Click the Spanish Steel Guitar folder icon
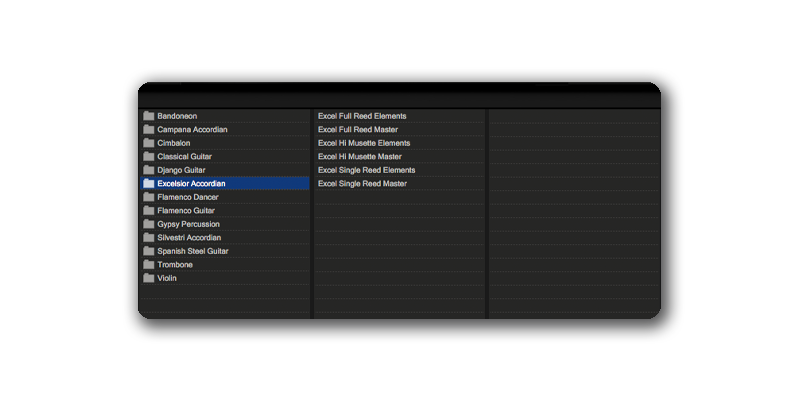The width and height of the screenshot is (800, 400). 148,251
